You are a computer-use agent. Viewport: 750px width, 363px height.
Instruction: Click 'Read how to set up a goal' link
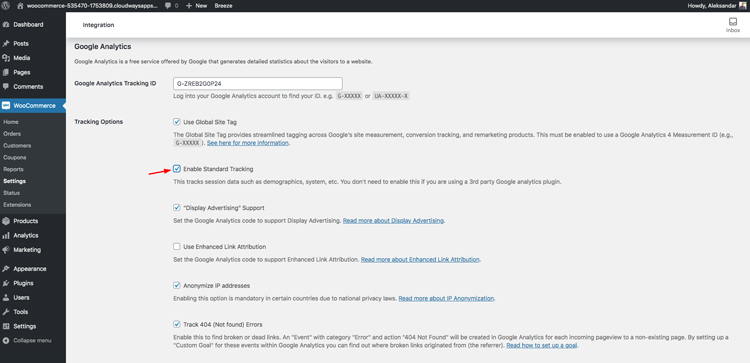click(x=542, y=345)
